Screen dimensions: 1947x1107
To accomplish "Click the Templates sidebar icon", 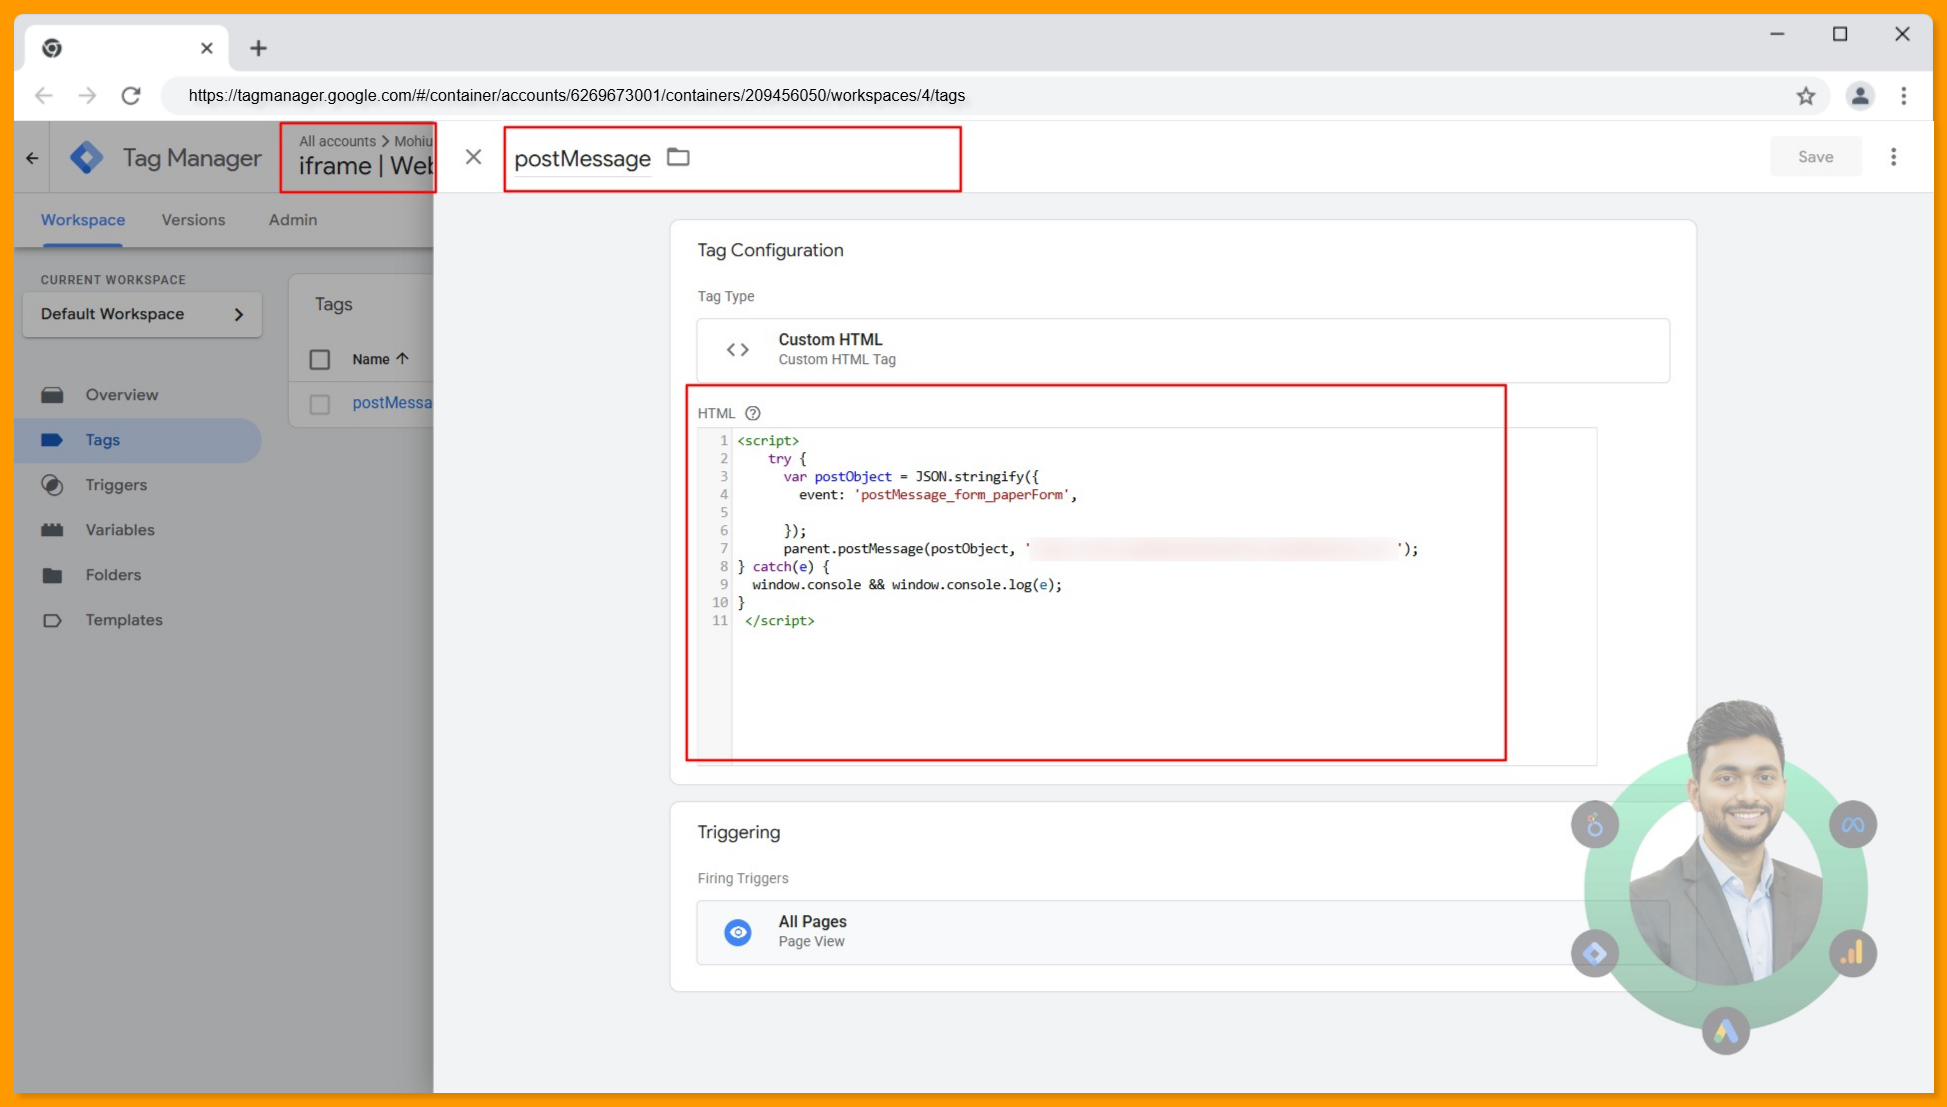I will click(x=54, y=620).
